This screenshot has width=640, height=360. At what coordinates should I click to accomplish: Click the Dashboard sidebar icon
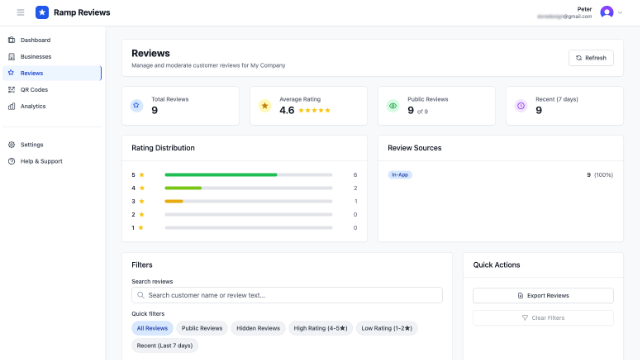(x=11, y=40)
